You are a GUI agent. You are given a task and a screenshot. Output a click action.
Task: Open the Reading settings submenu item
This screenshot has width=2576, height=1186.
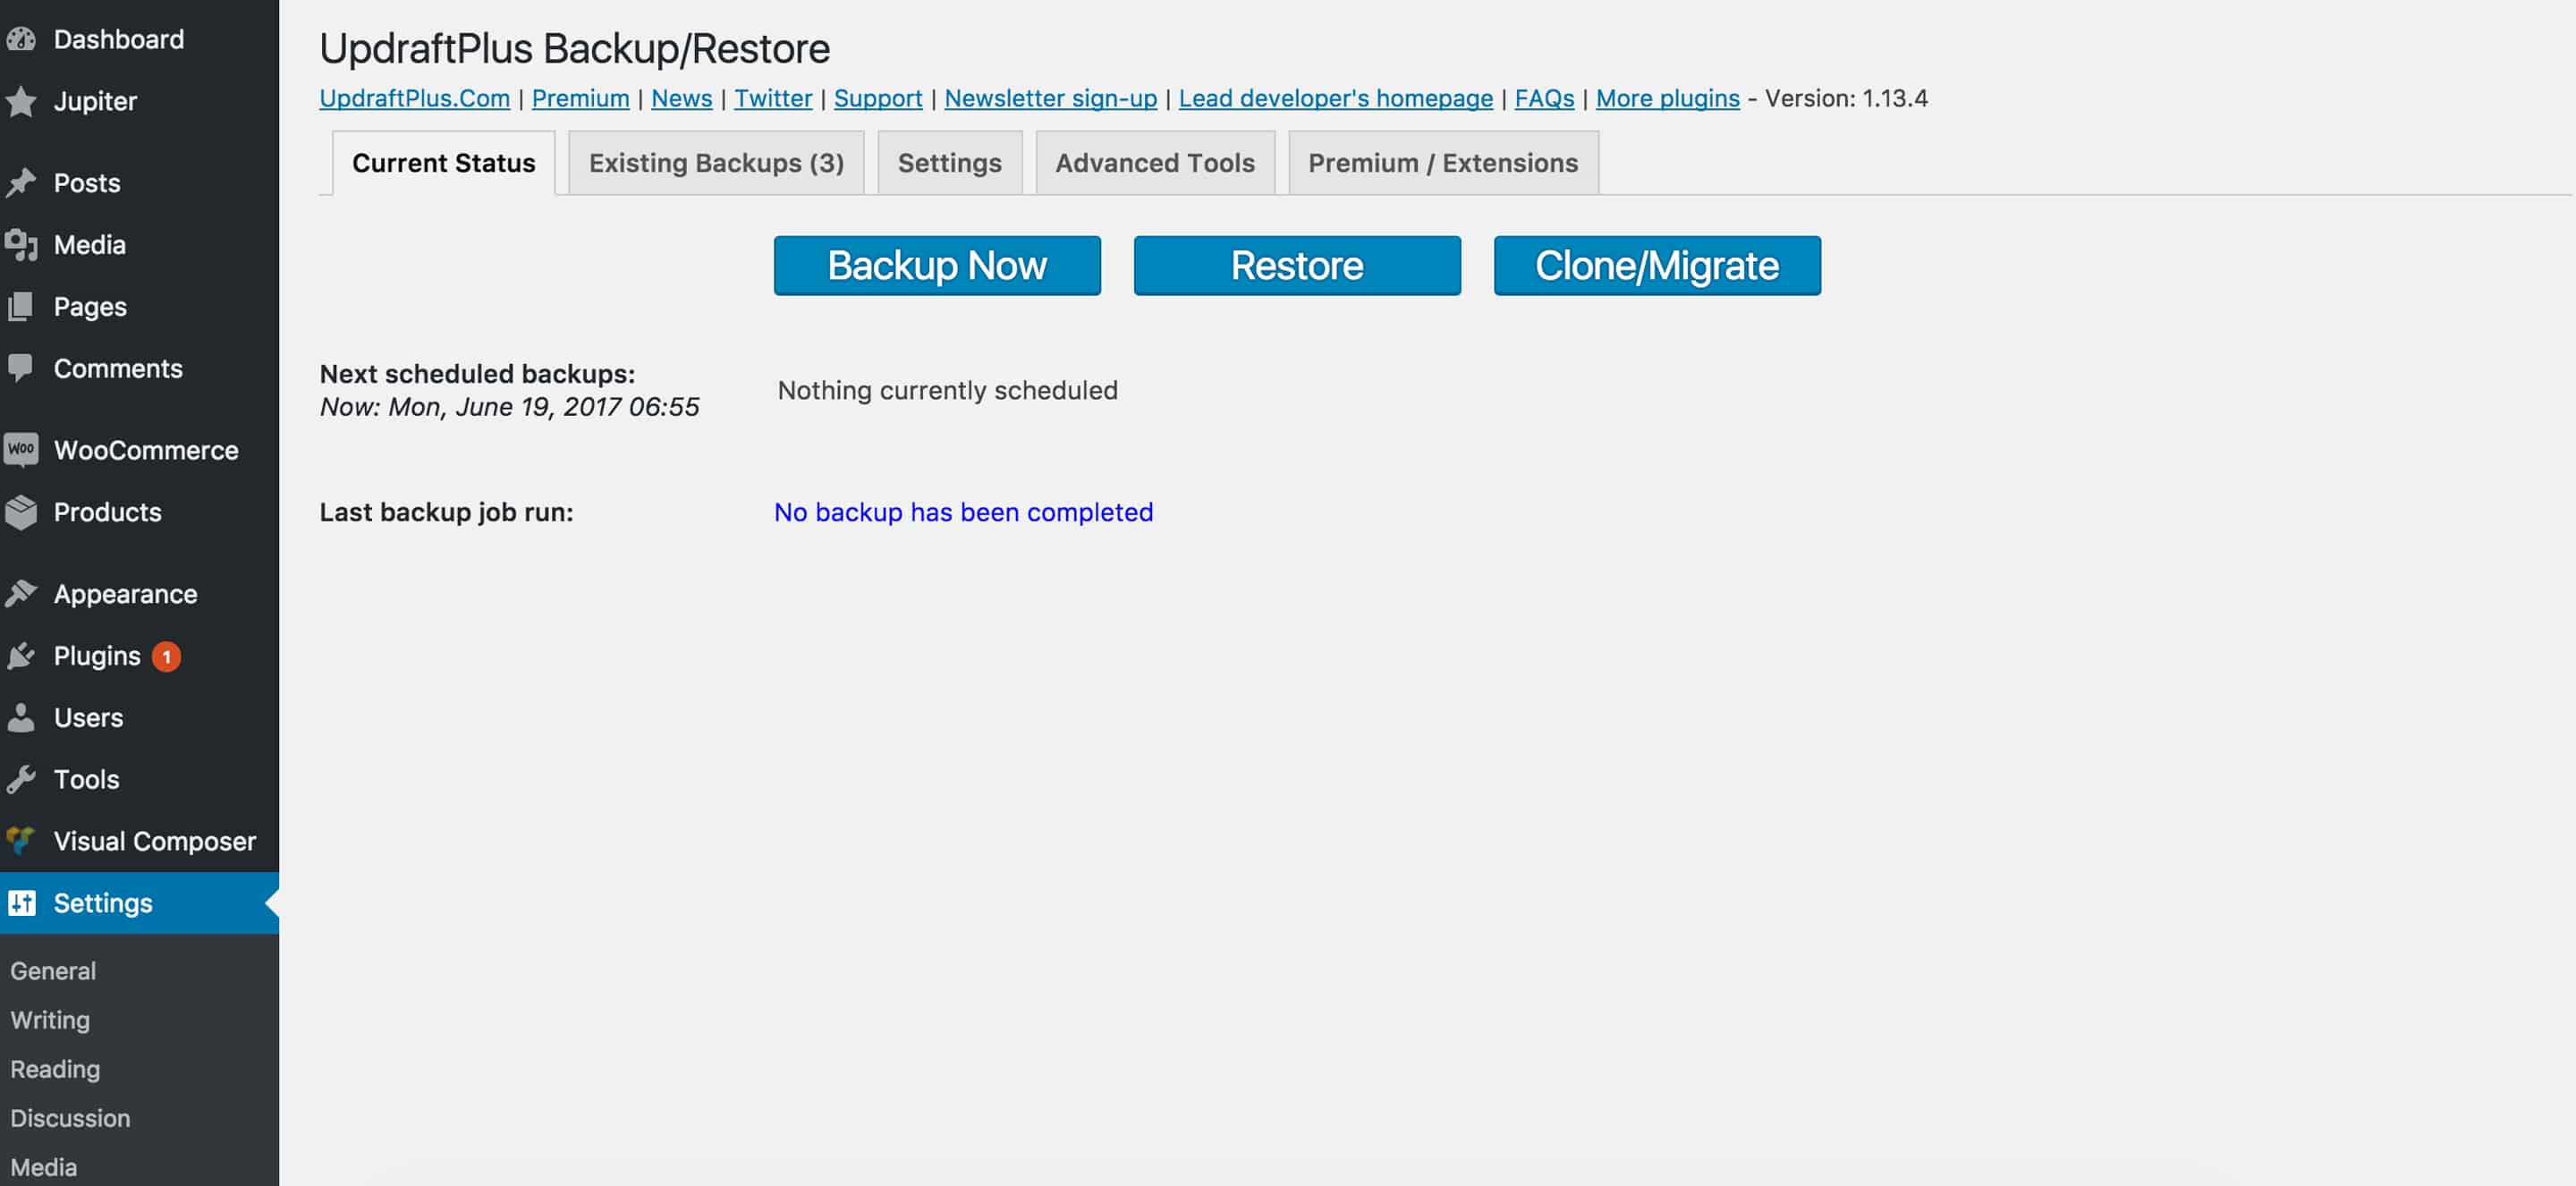[55, 1069]
